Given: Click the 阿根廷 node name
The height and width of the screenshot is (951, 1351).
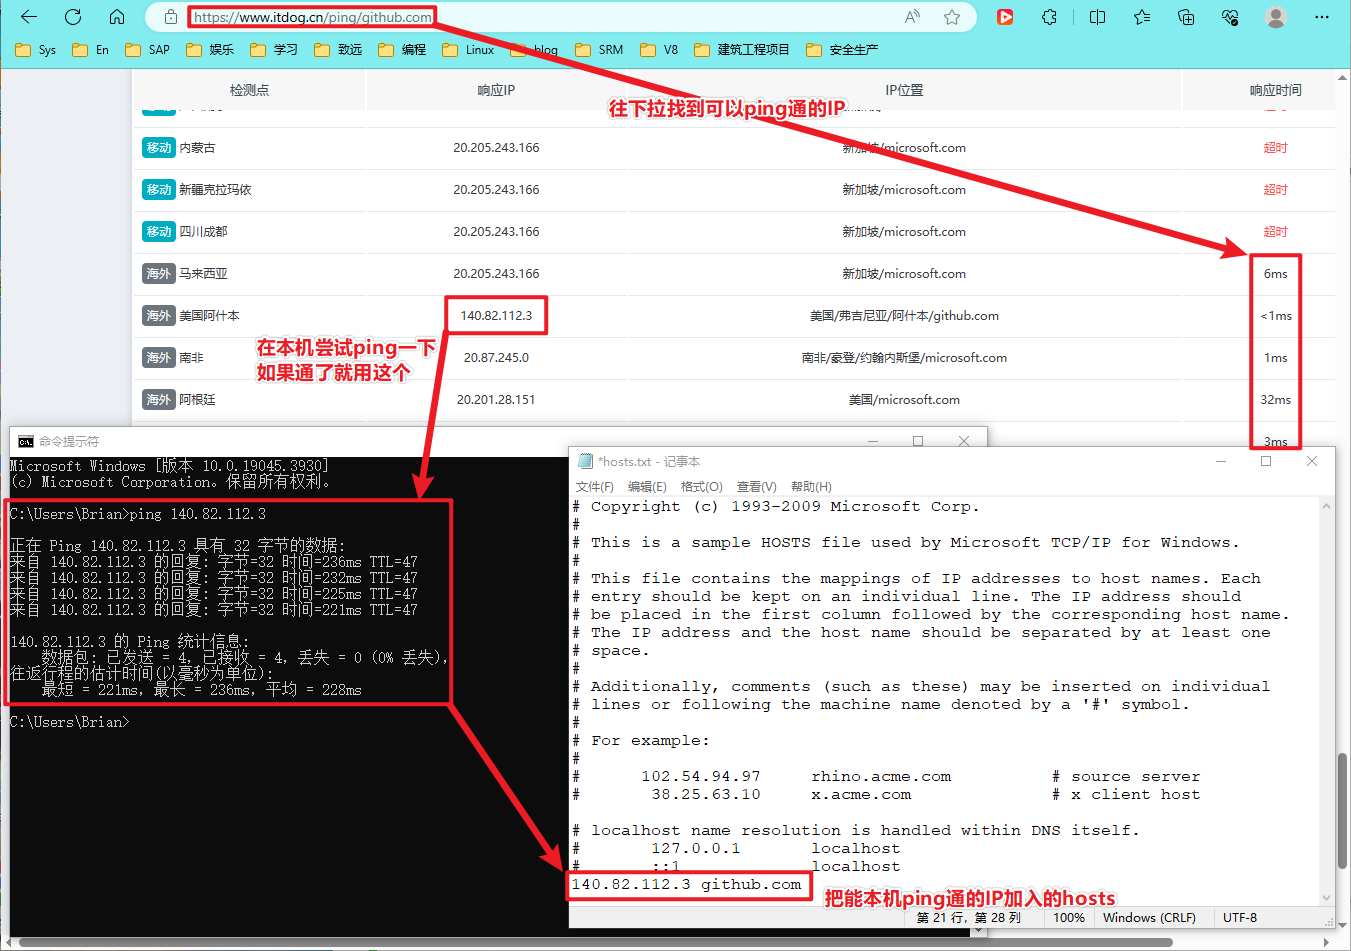Looking at the screenshot, I should tap(197, 400).
